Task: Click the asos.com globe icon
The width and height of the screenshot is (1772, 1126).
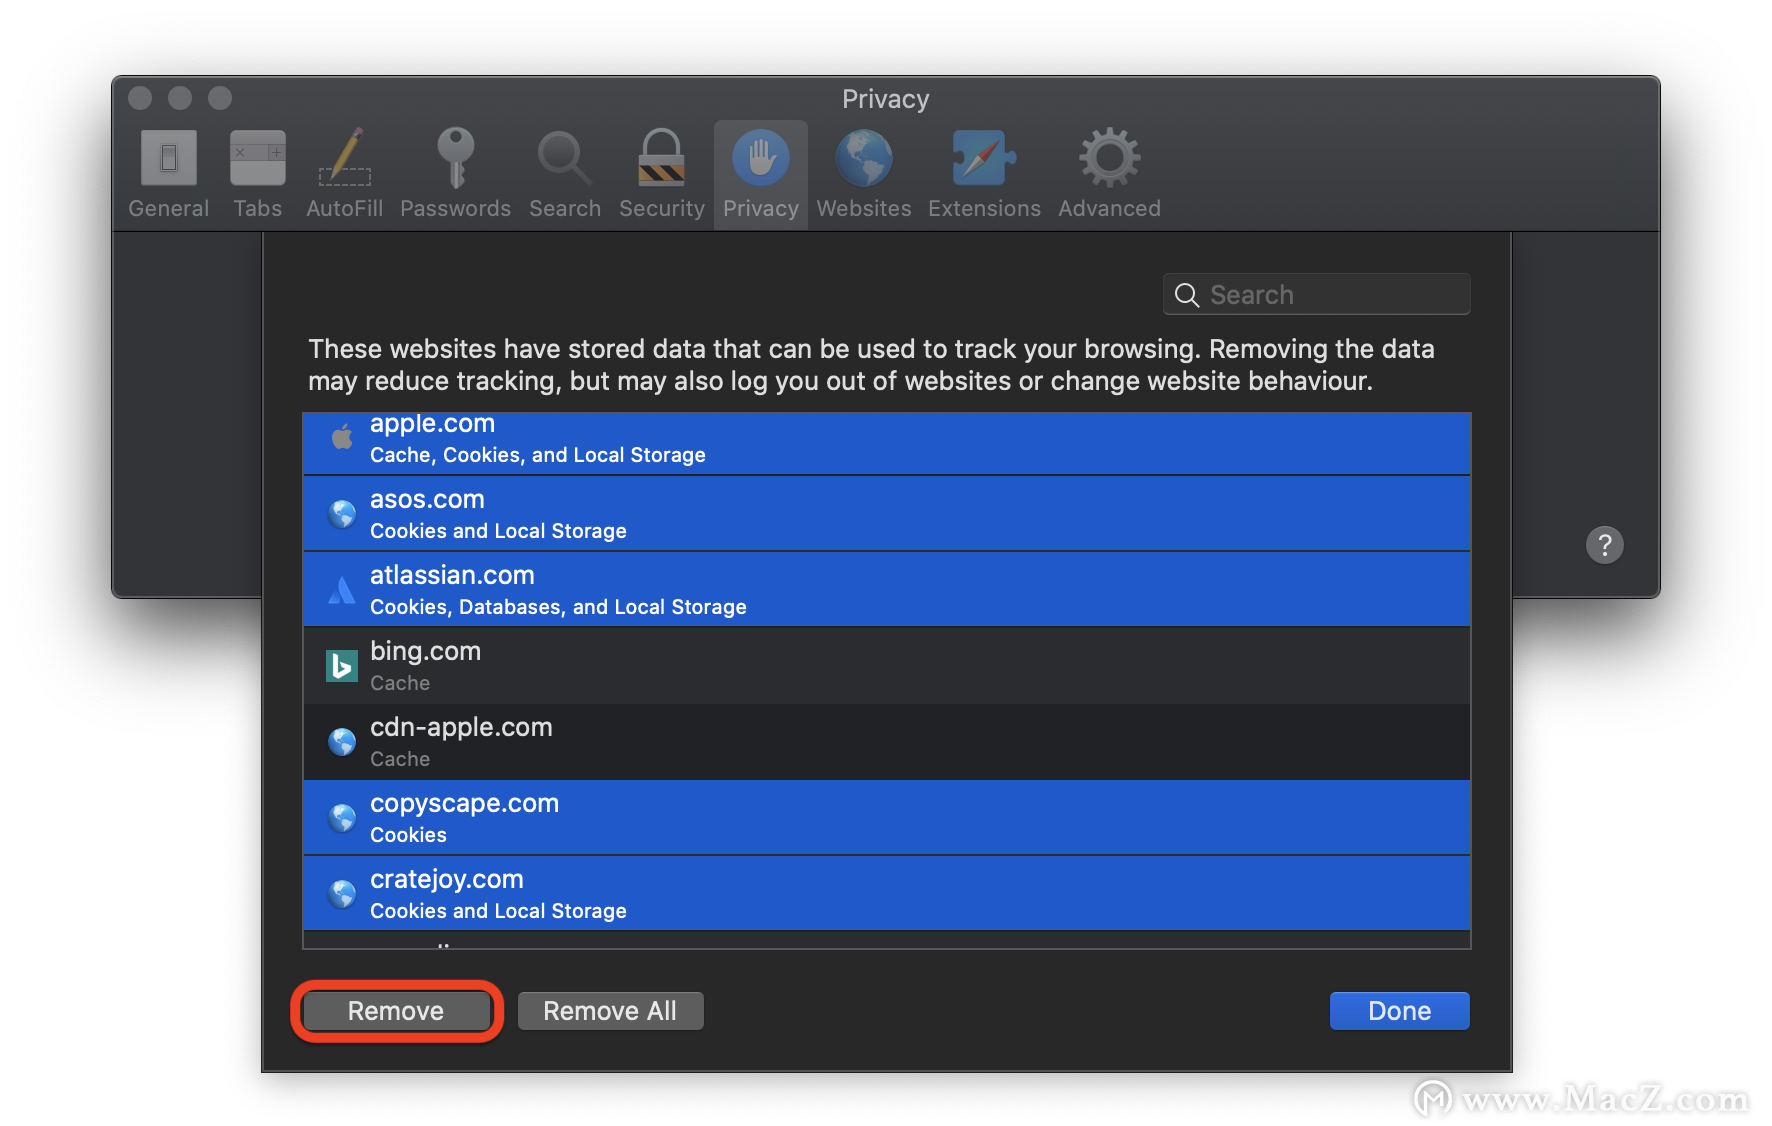Action: point(342,514)
